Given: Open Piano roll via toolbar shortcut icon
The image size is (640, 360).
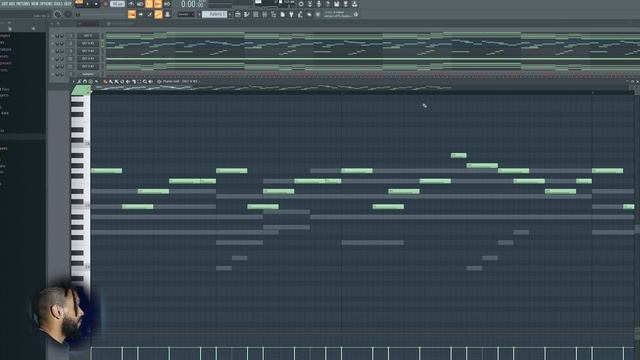Looking at the screenshot, I should pyautogui.click(x=247, y=14).
